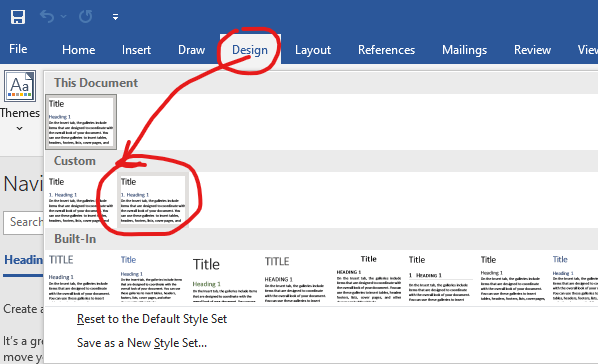The image size is (598, 364).
Task: Open the File tab
Action: [x=18, y=49]
